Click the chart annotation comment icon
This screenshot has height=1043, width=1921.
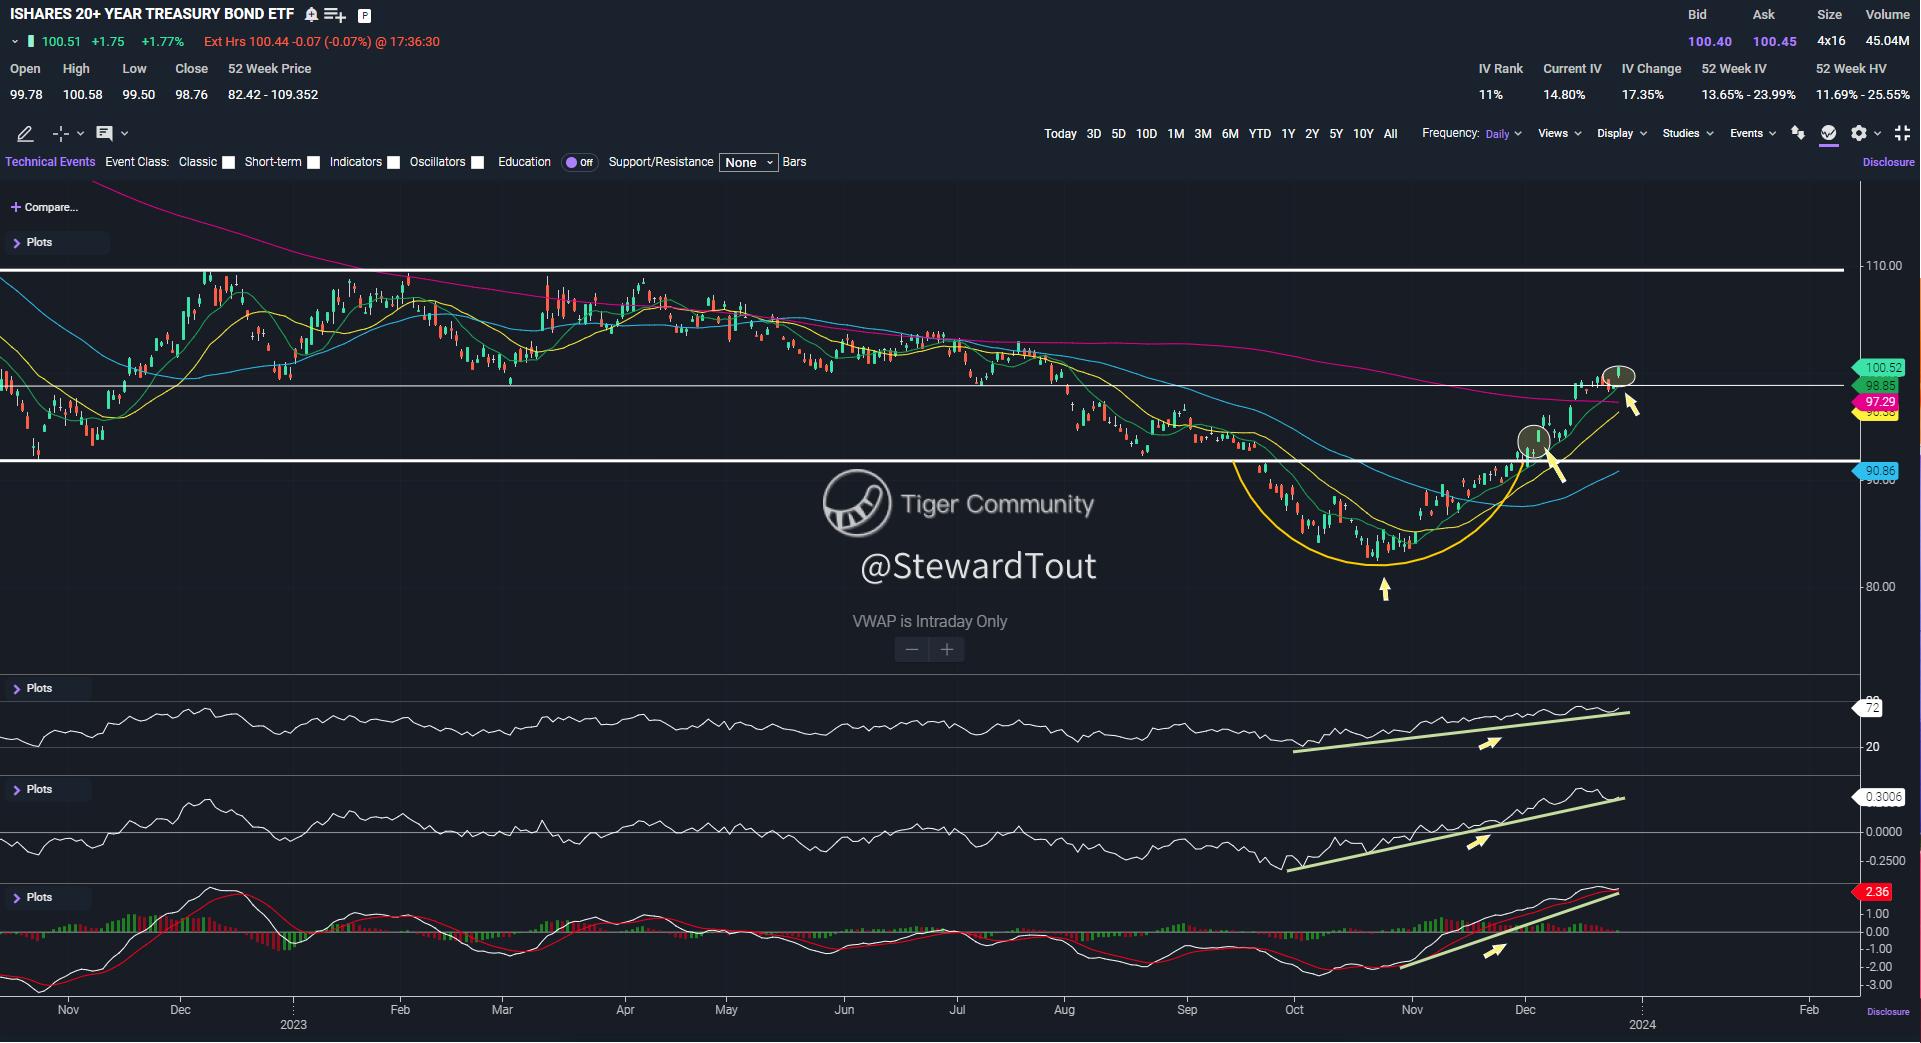tap(104, 133)
